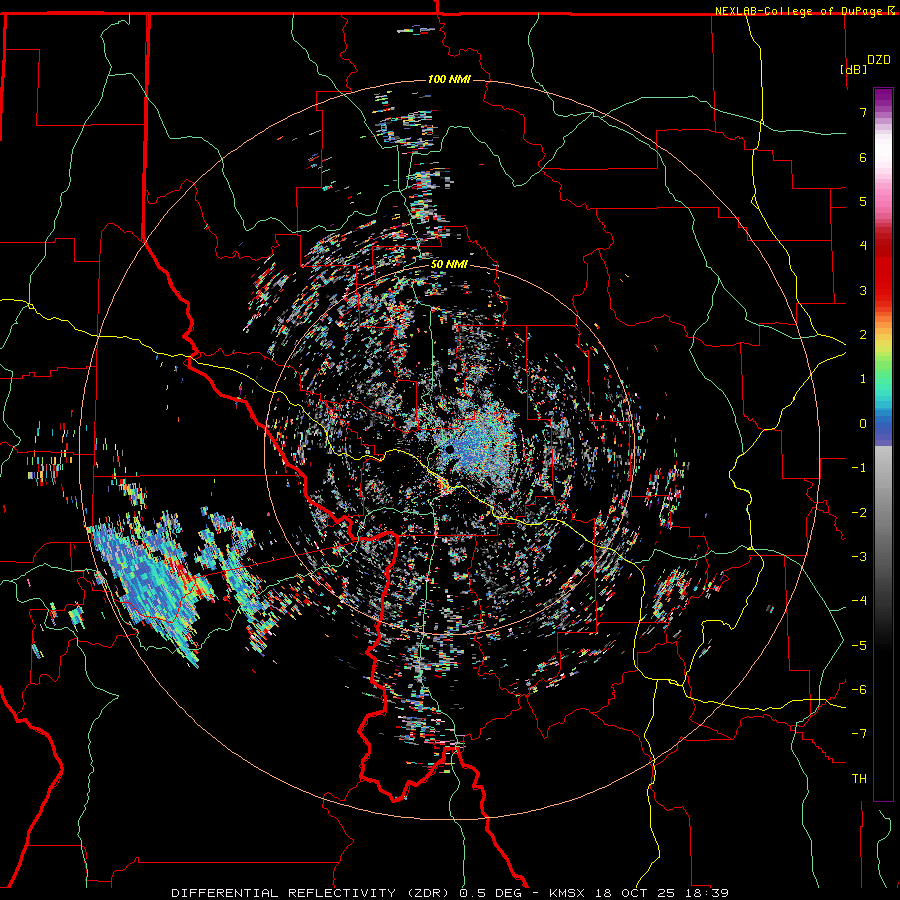The image size is (900, 900).
Task: Select the -7 value on color scale
Action: tap(859, 734)
